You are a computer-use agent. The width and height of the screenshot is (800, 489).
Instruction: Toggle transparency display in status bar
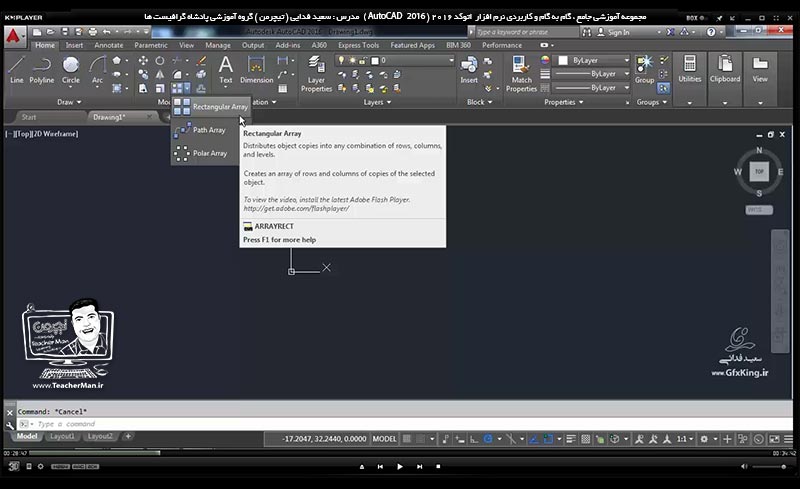click(586, 439)
